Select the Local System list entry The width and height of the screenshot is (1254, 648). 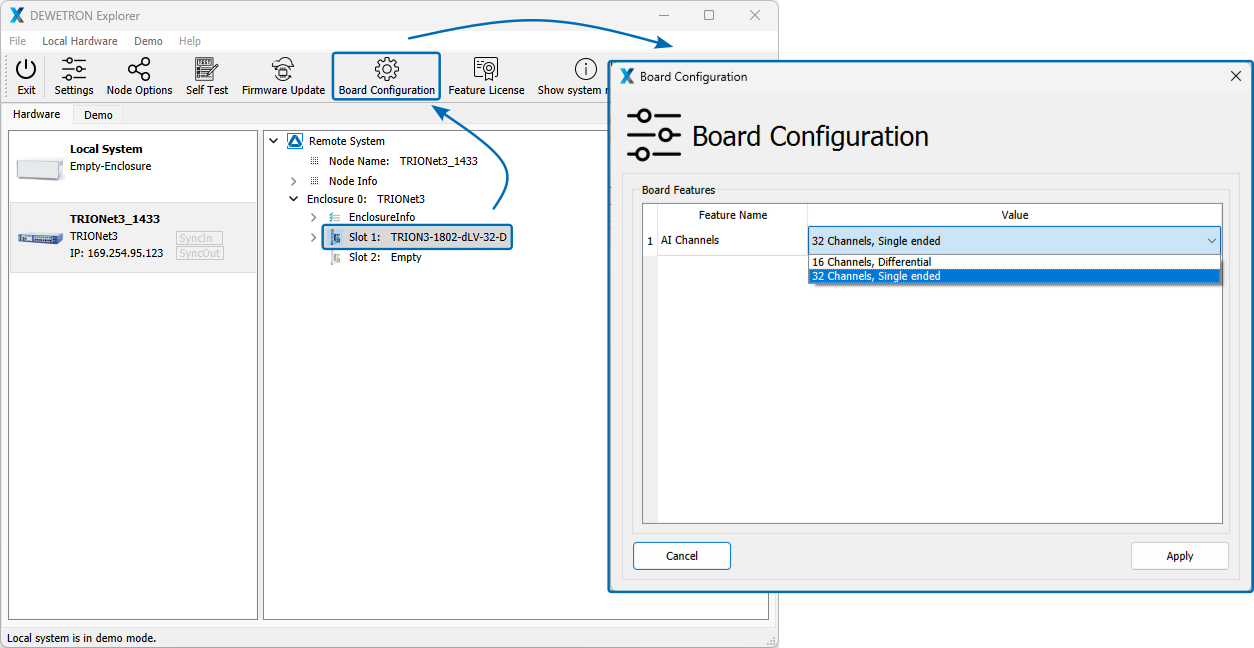[x=133, y=167]
